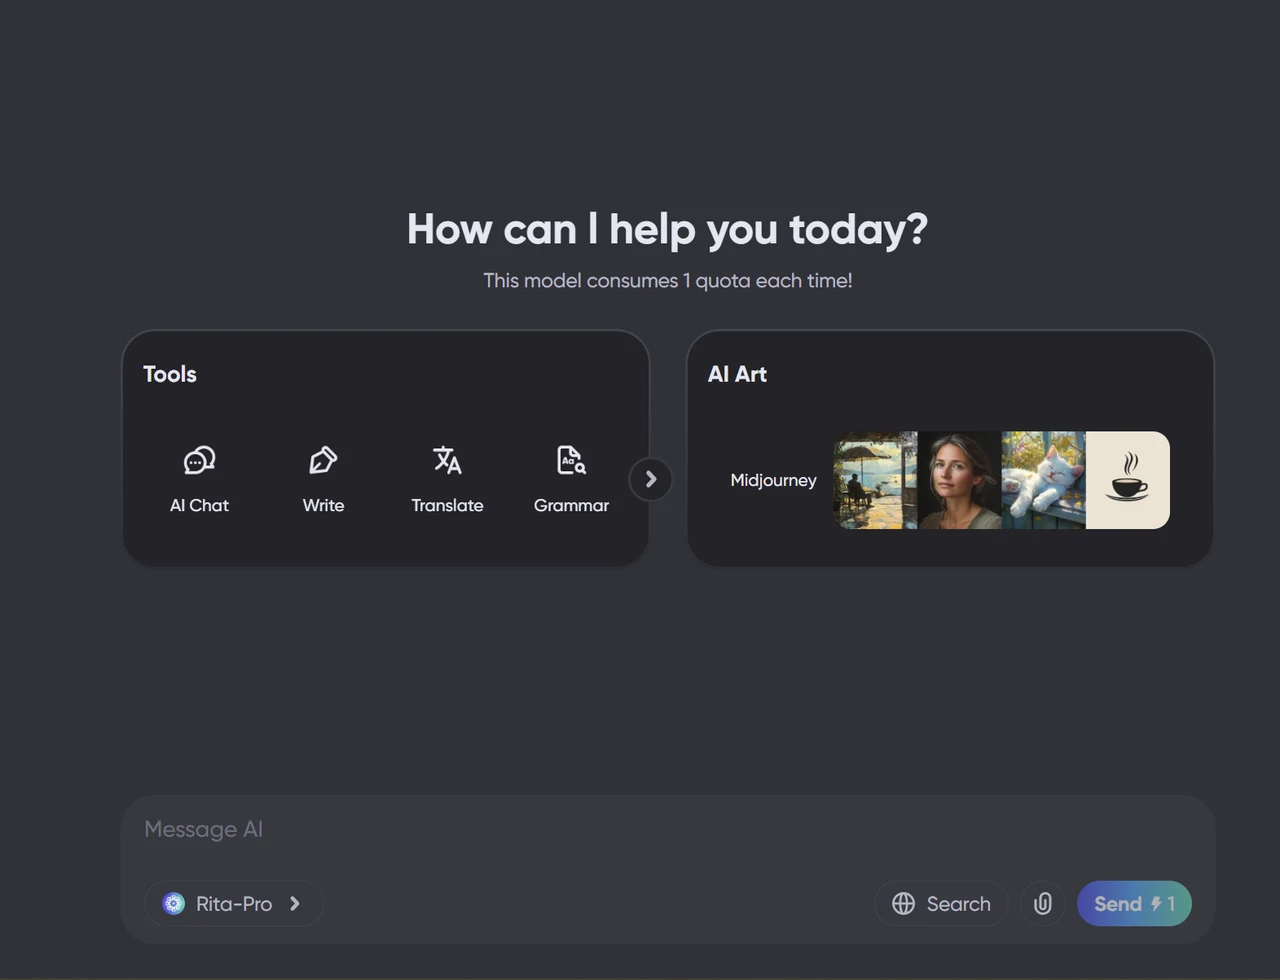
Task: Click the lightning bolt quota icon
Action: (1156, 904)
